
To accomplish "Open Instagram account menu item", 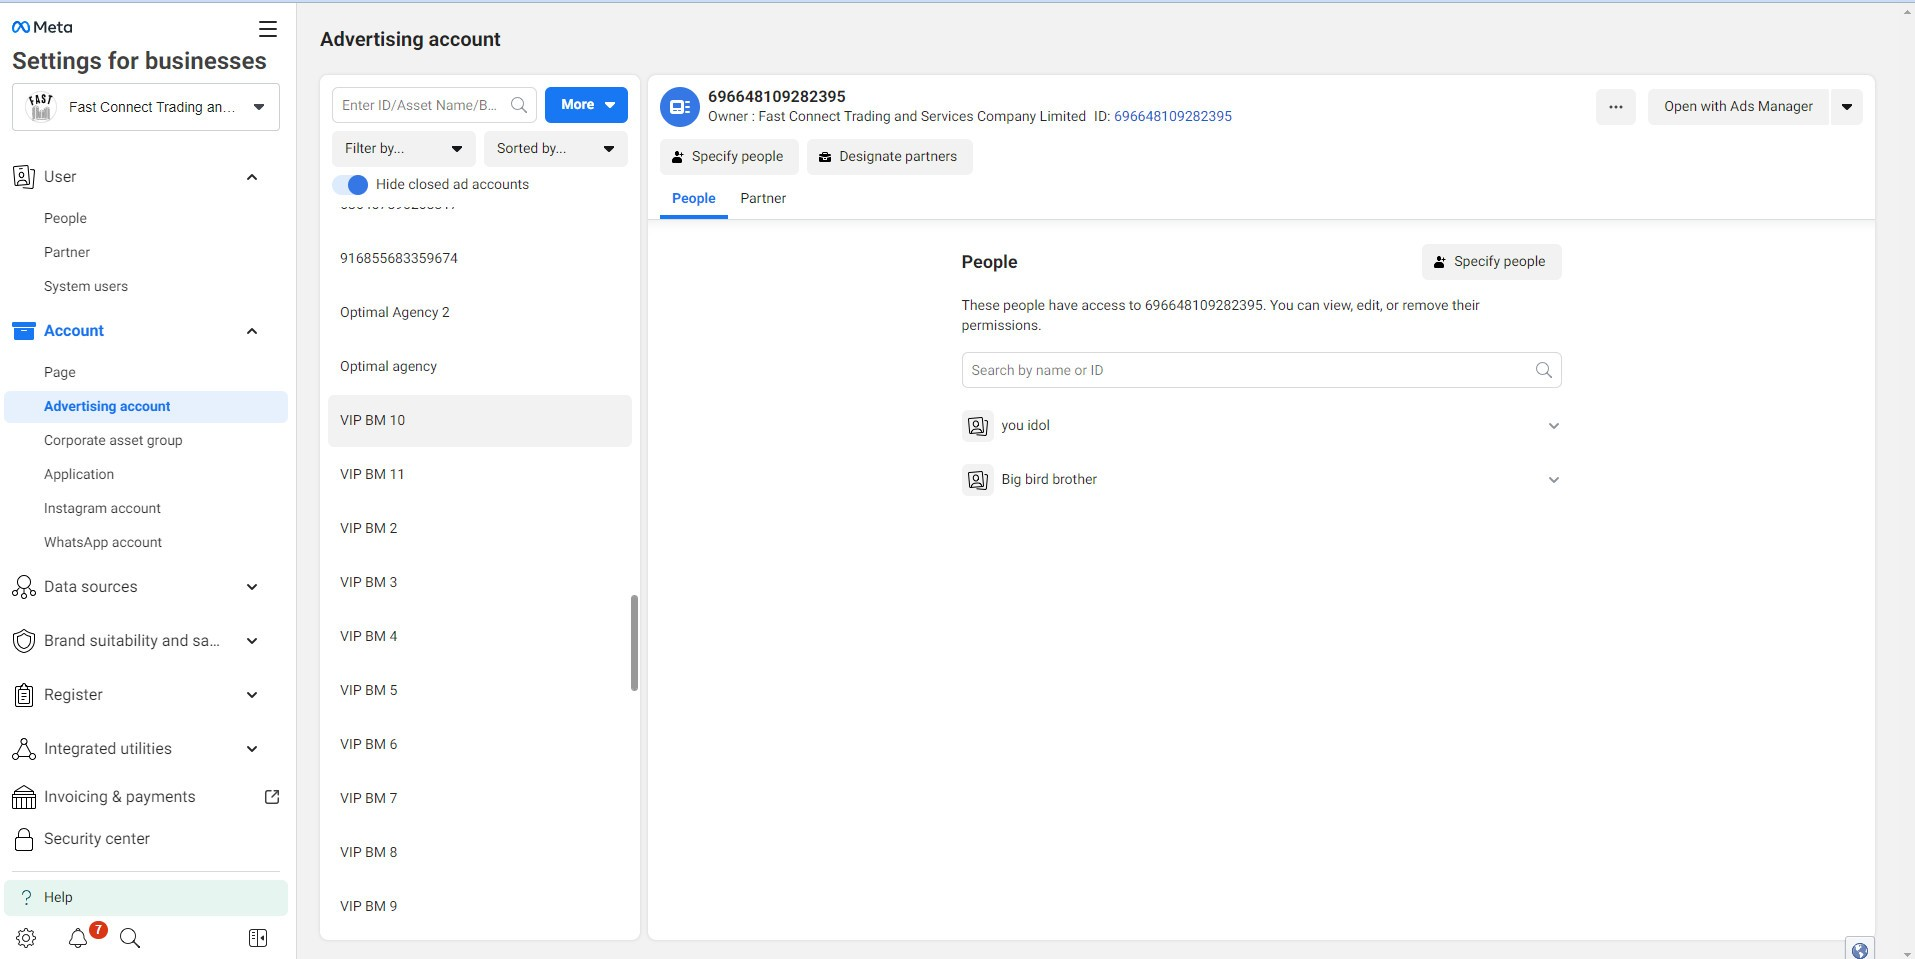I will (x=102, y=509).
